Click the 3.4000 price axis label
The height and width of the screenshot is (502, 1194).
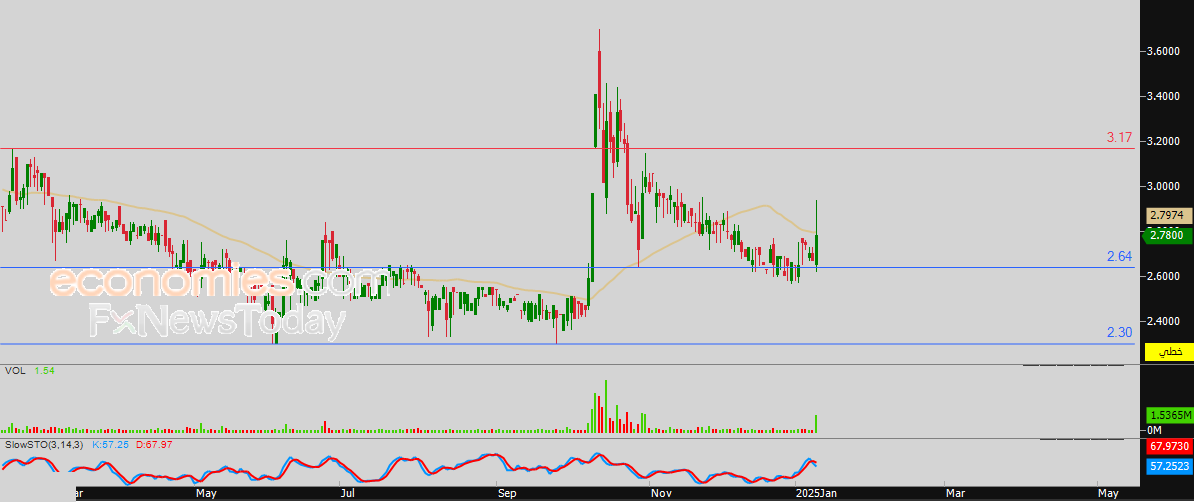point(1165,96)
